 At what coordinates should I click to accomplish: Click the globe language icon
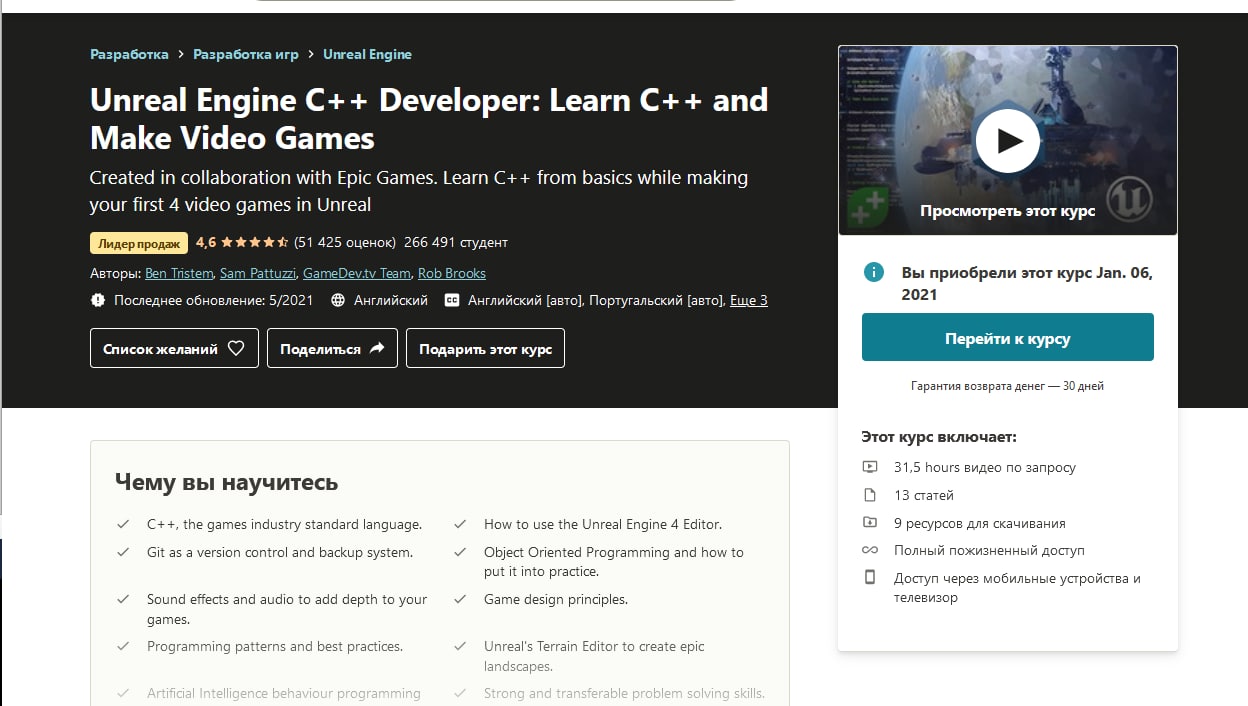coord(338,300)
